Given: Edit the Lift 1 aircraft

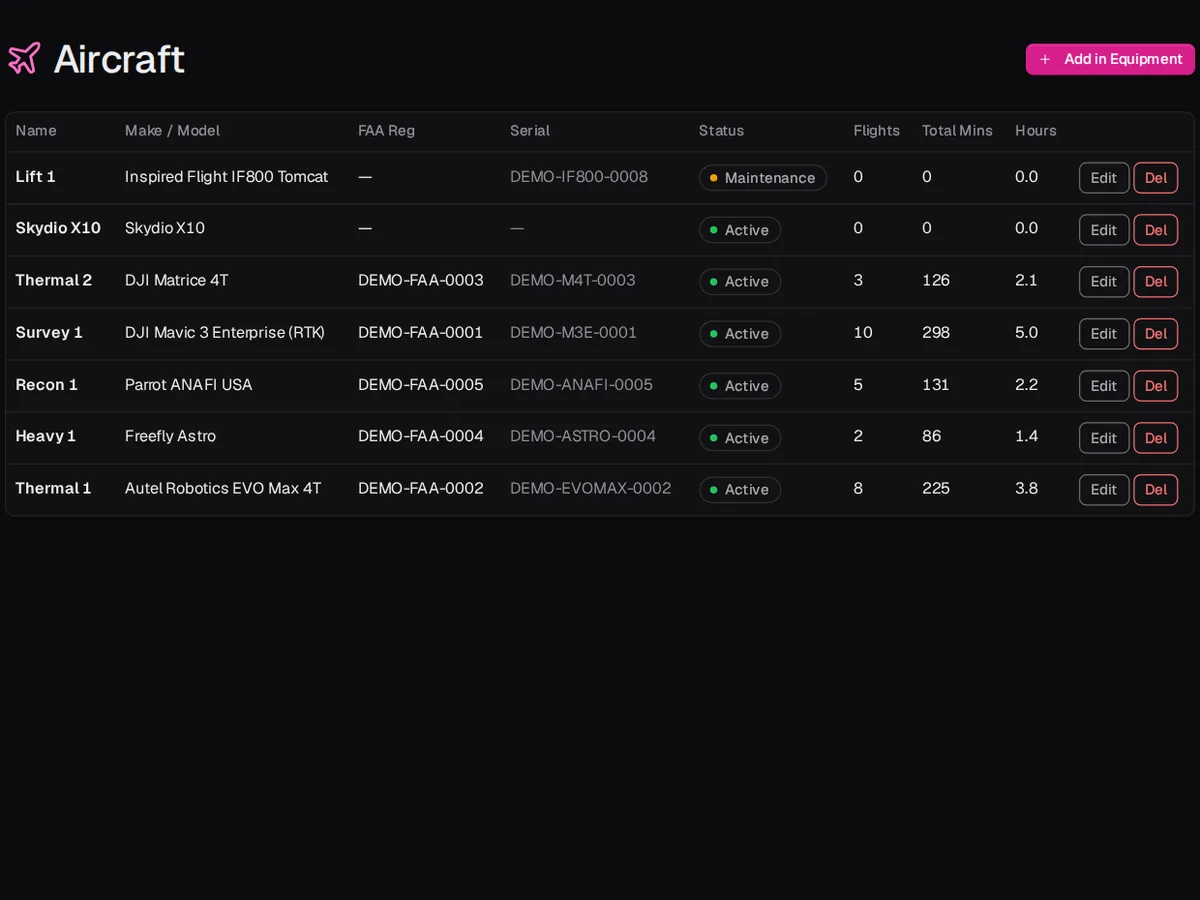Looking at the screenshot, I should 1104,178.
